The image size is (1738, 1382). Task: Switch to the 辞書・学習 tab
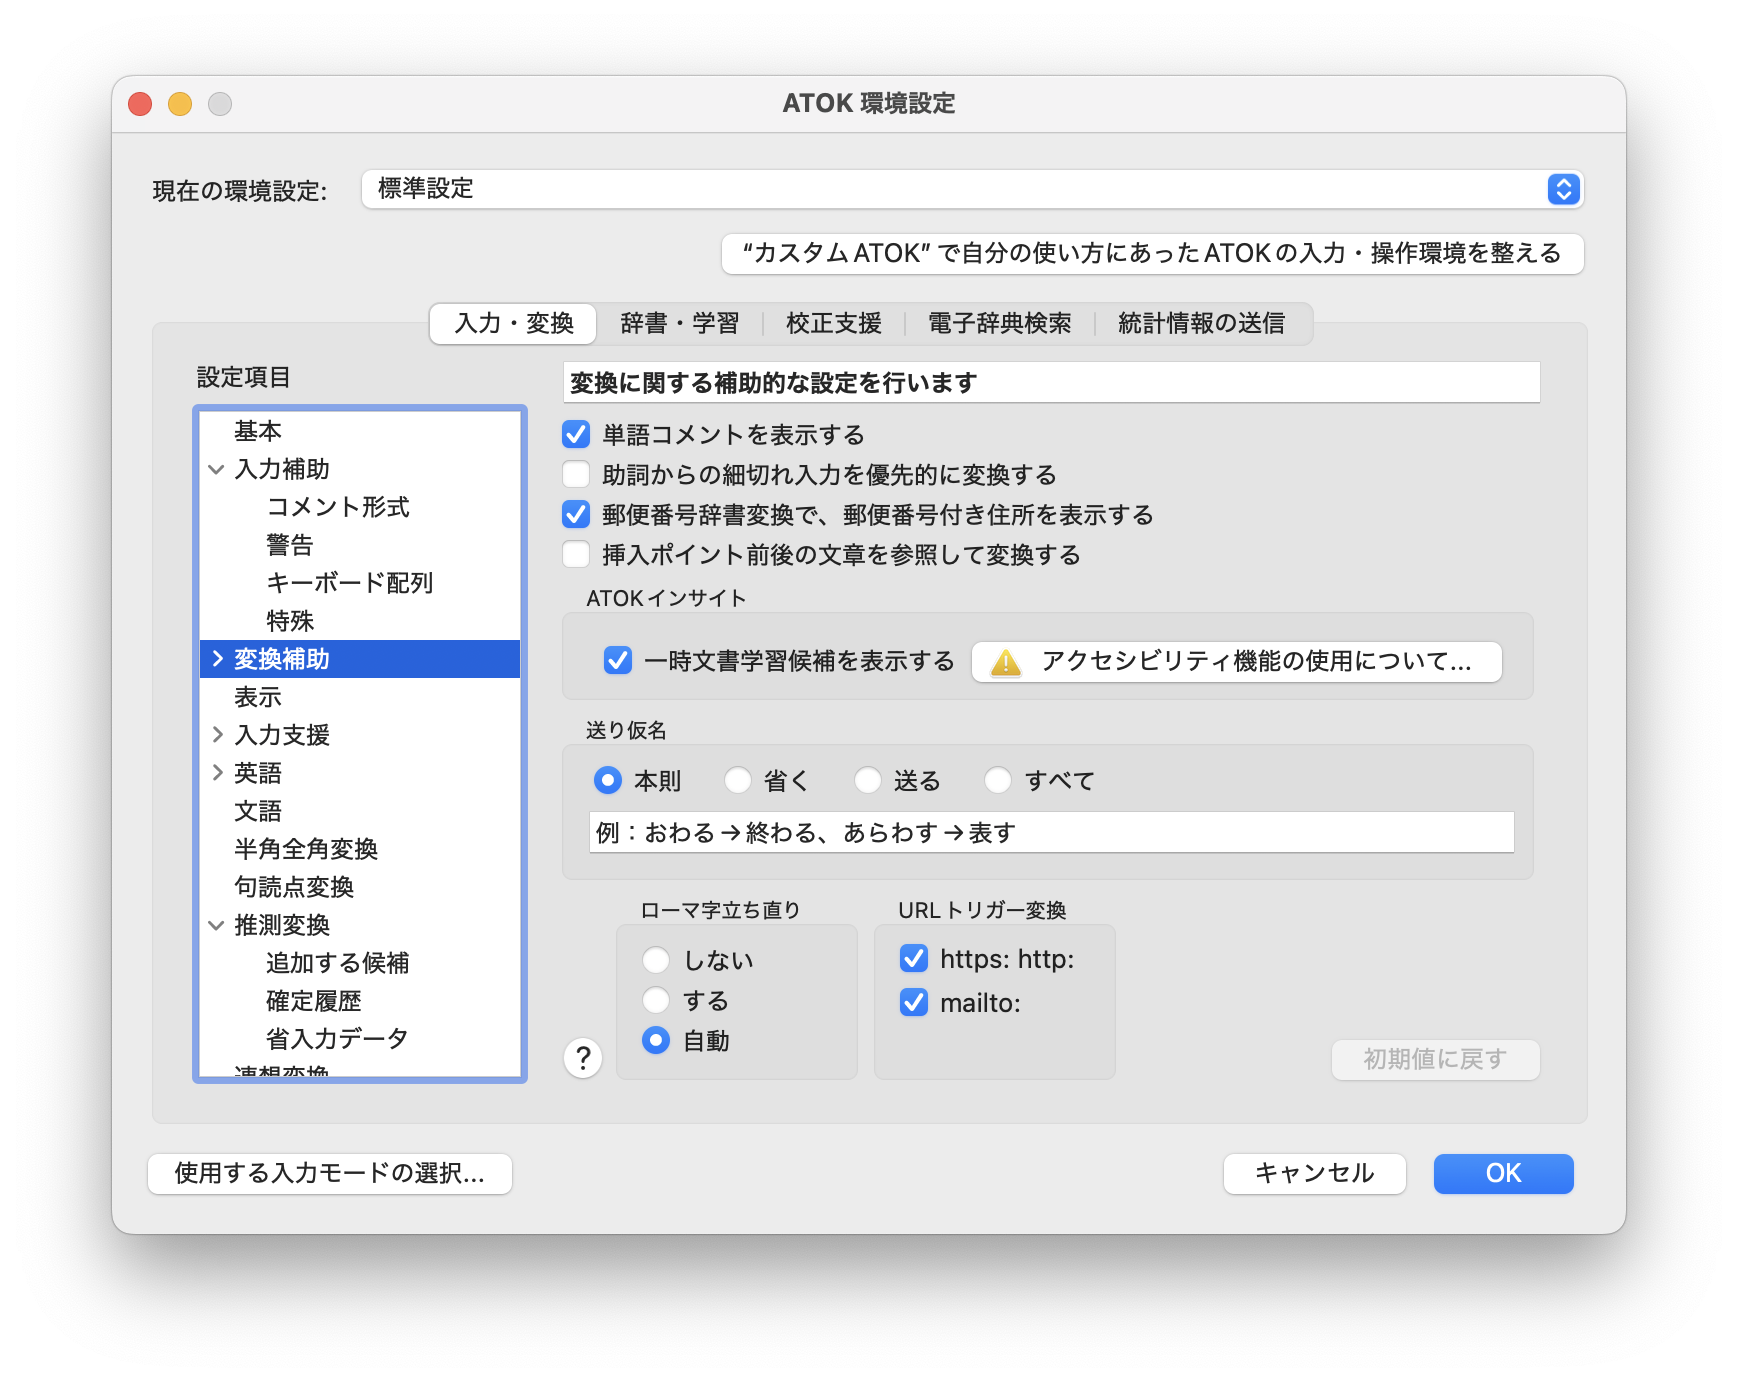(680, 323)
